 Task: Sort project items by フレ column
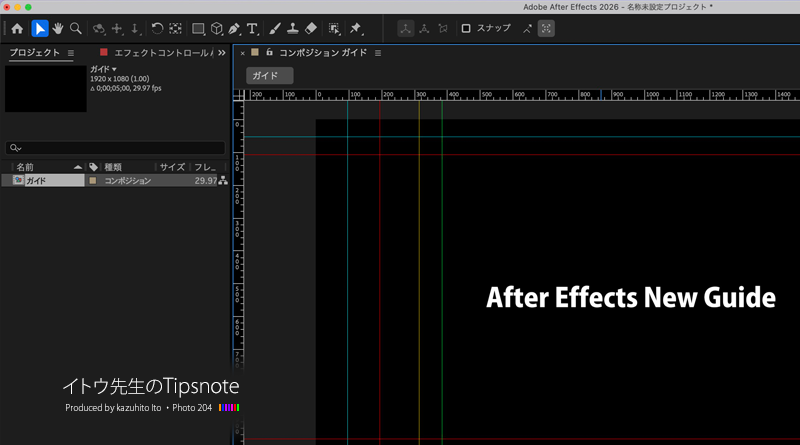click(207, 167)
